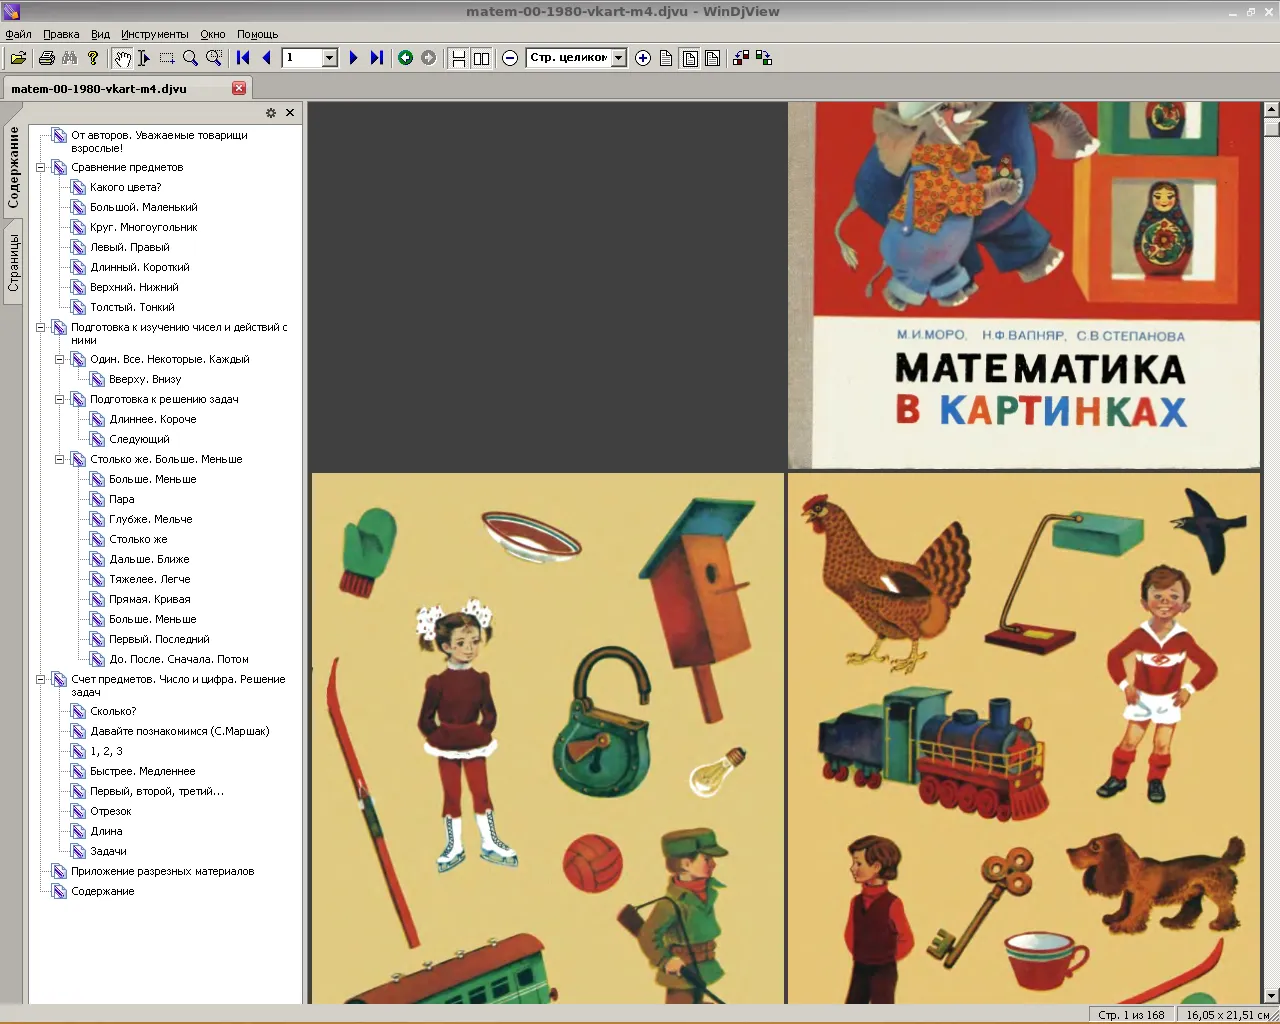Open the page number dropdown
The height and width of the screenshot is (1024, 1280).
pyautogui.click(x=329, y=58)
